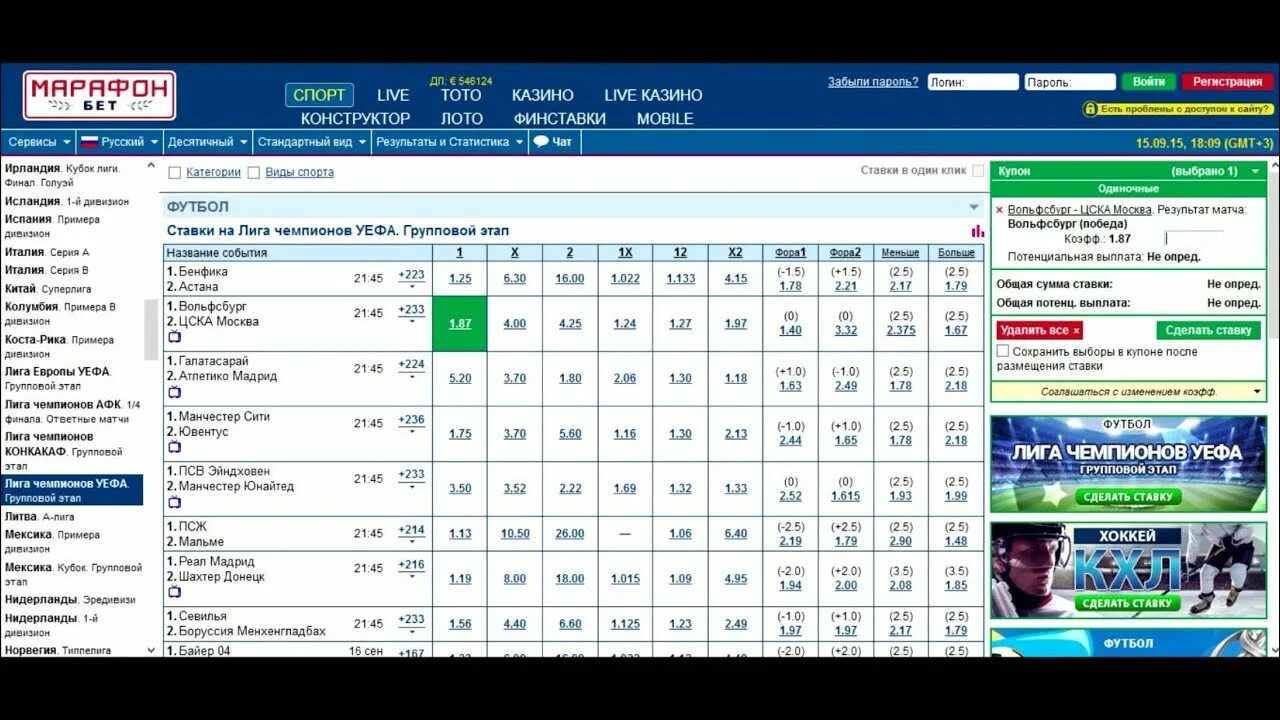1280x720 pixels.
Task: Select the highlighted 1.87 Wolfsburg win odds
Action: tap(460, 324)
